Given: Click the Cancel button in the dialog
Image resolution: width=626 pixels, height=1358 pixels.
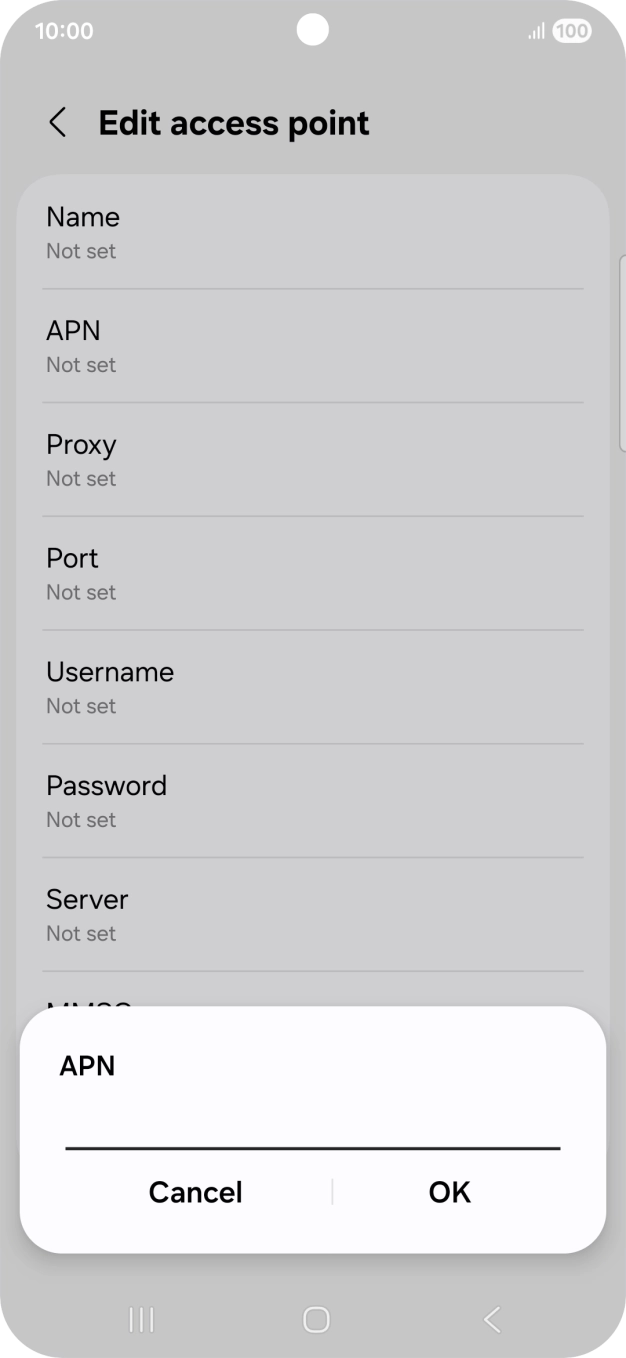Looking at the screenshot, I should [195, 1191].
